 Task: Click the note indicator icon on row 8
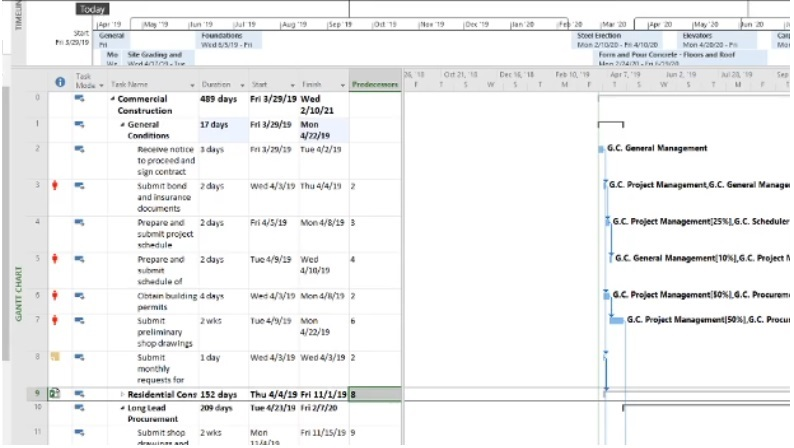point(56,356)
